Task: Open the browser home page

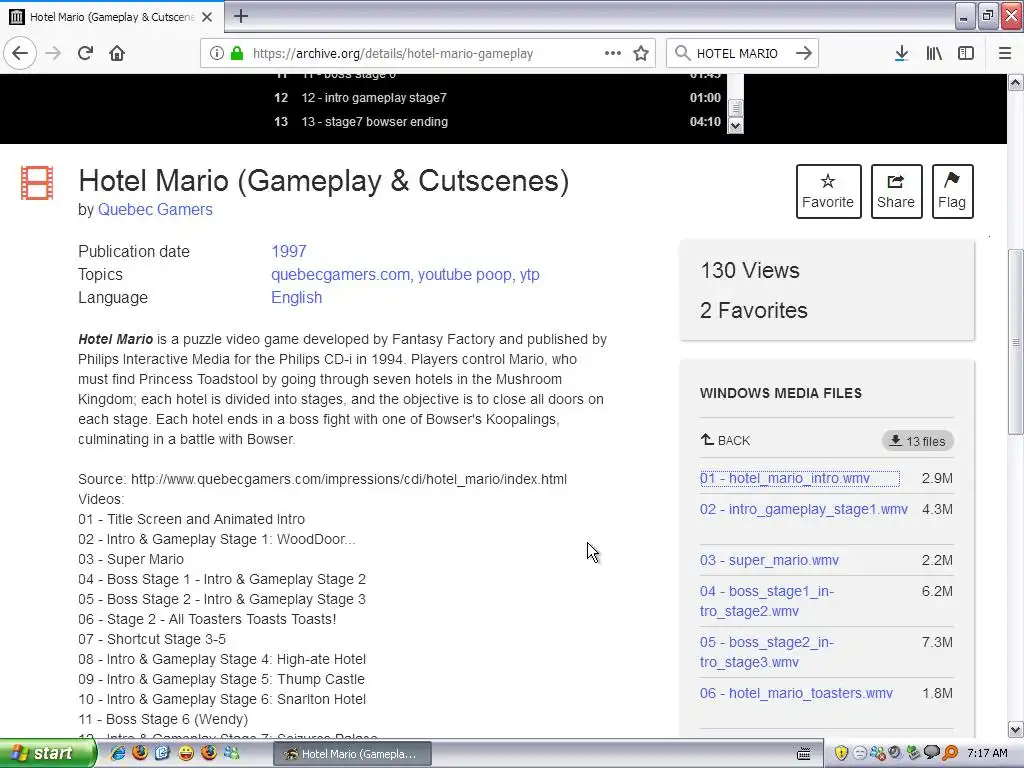Action: click(117, 53)
